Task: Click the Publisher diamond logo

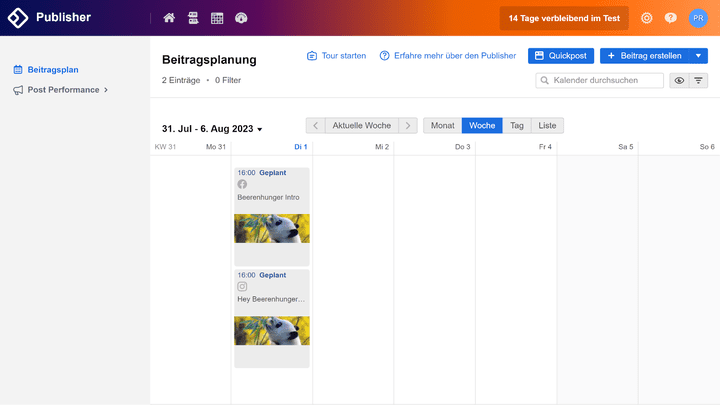Action: 18,18
